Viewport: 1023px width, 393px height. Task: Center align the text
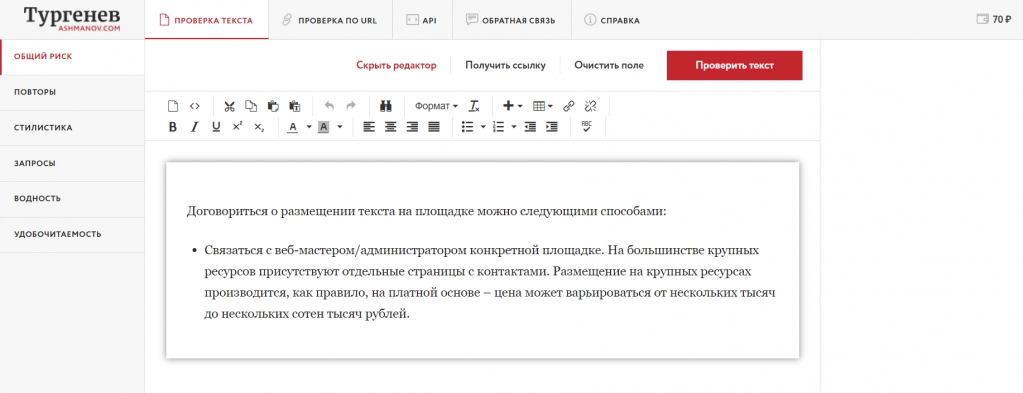pyautogui.click(x=390, y=127)
